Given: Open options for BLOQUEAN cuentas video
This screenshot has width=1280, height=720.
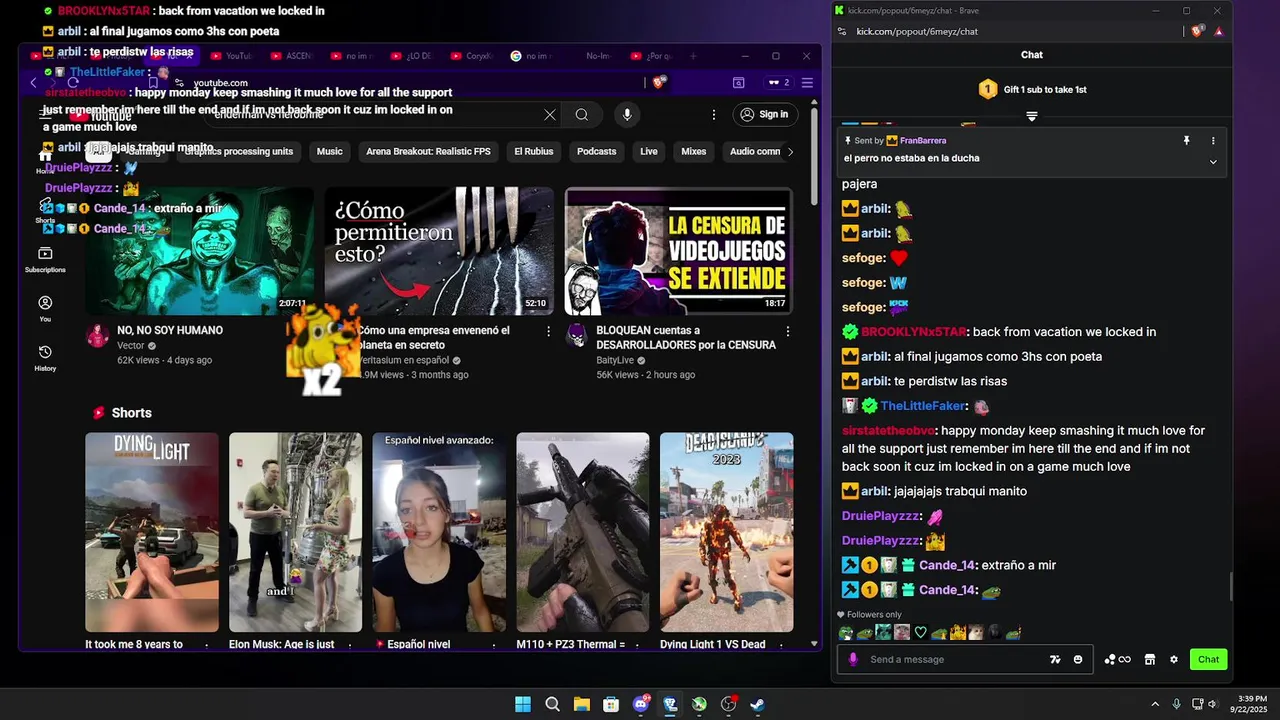Looking at the screenshot, I should pos(788,331).
